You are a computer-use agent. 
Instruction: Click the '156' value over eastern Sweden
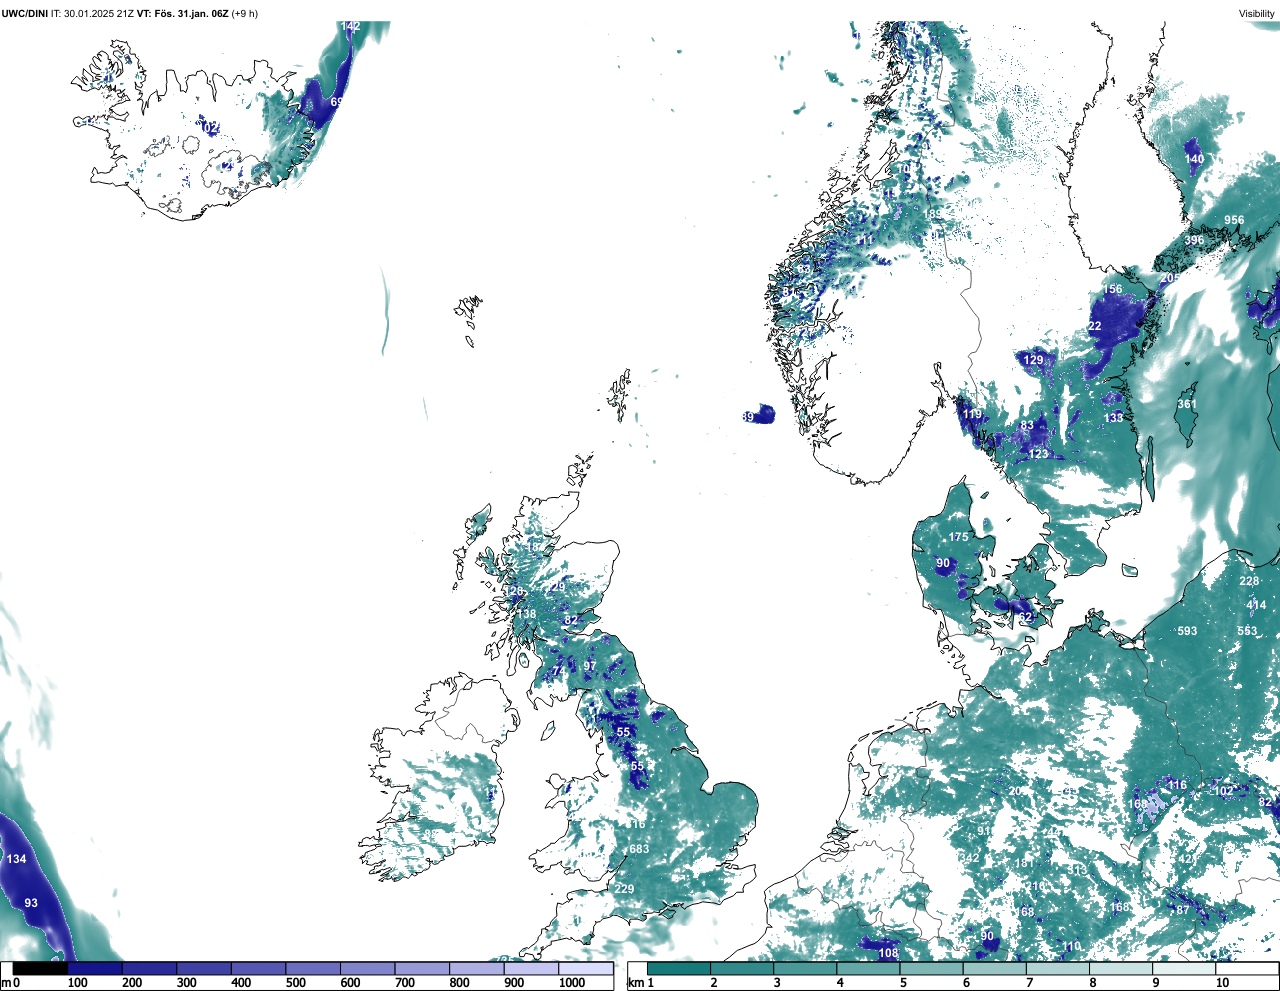1112,289
